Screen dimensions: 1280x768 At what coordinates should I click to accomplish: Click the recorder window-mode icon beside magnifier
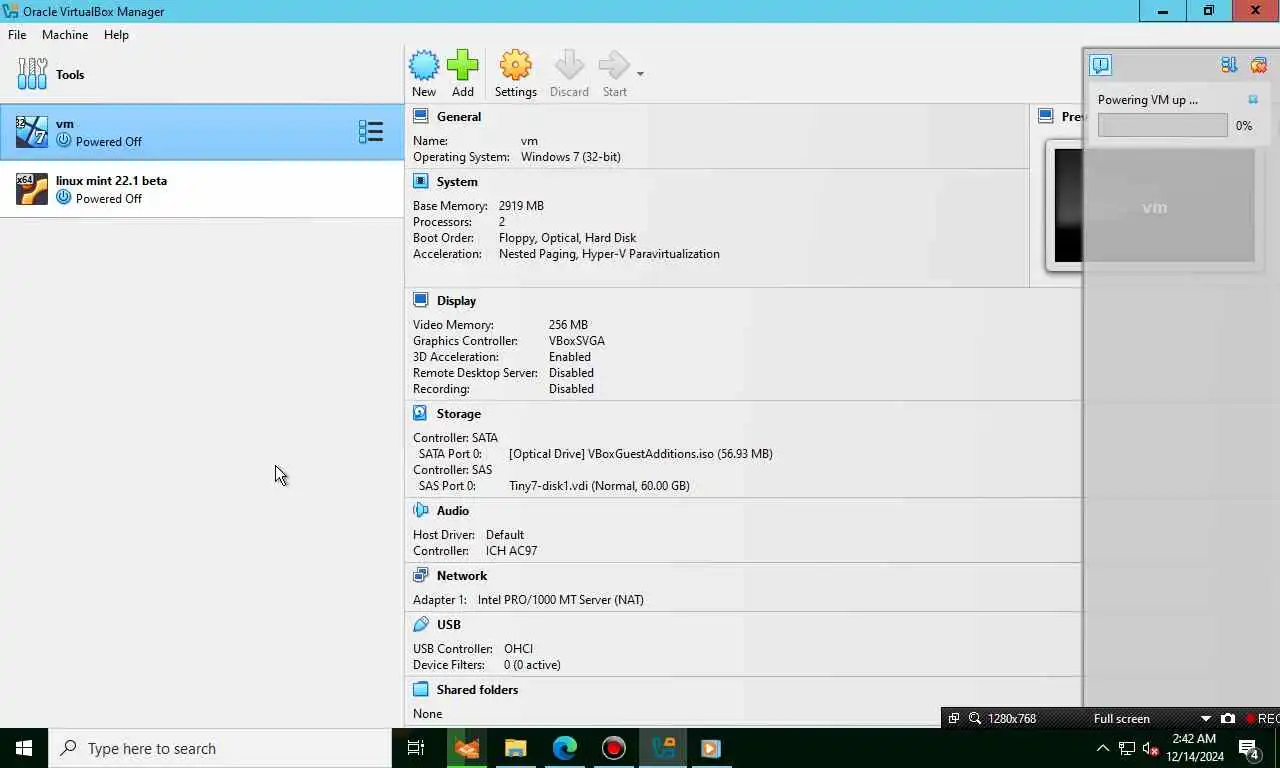pyautogui.click(x=954, y=719)
